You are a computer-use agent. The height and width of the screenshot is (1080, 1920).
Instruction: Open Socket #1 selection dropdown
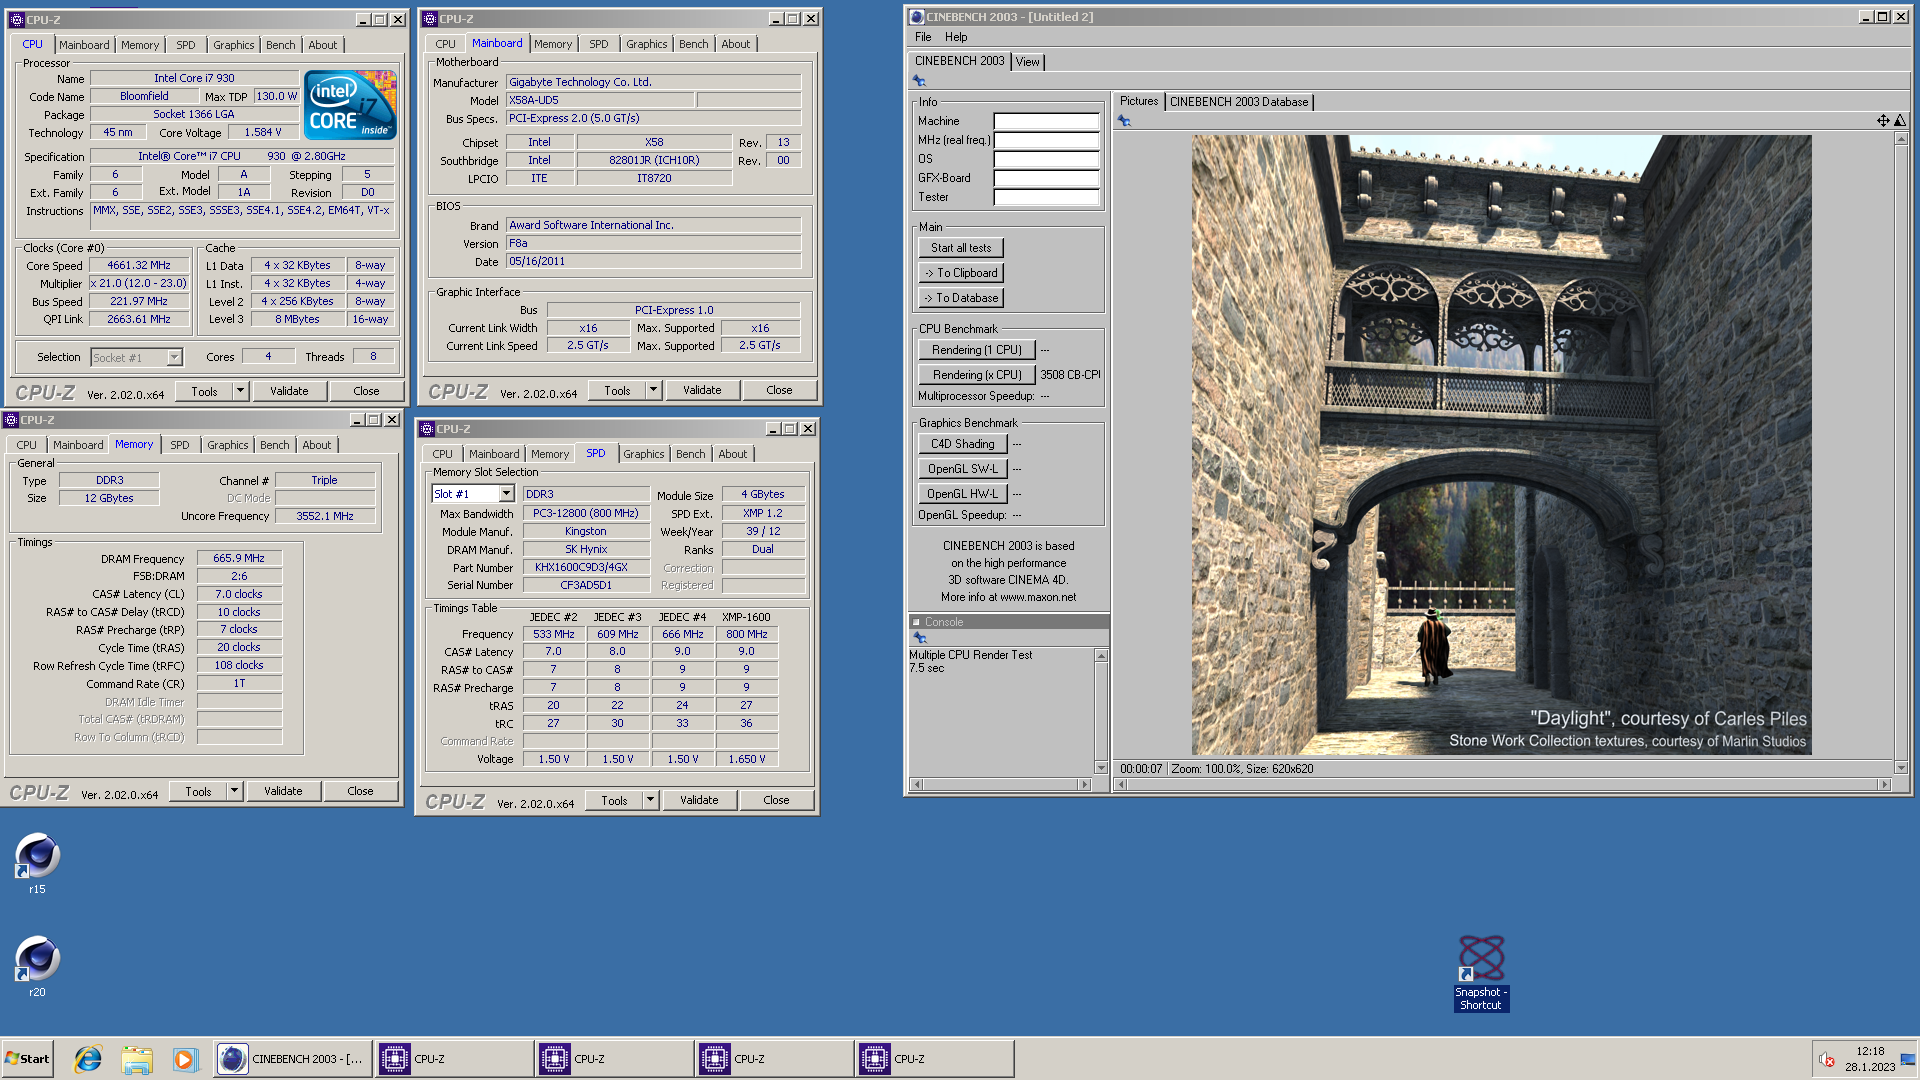click(x=174, y=358)
